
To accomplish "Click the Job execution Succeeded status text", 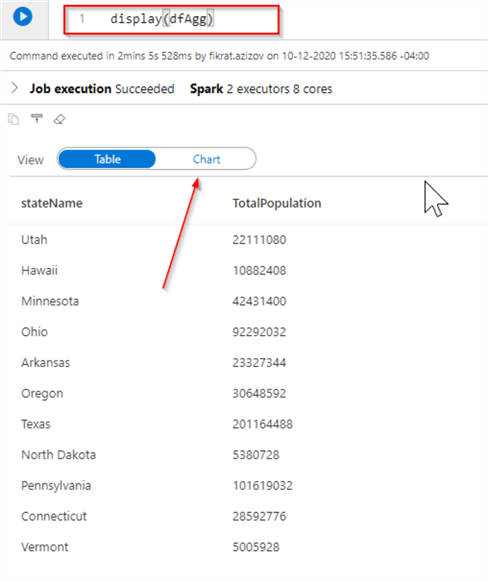I will [102, 89].
